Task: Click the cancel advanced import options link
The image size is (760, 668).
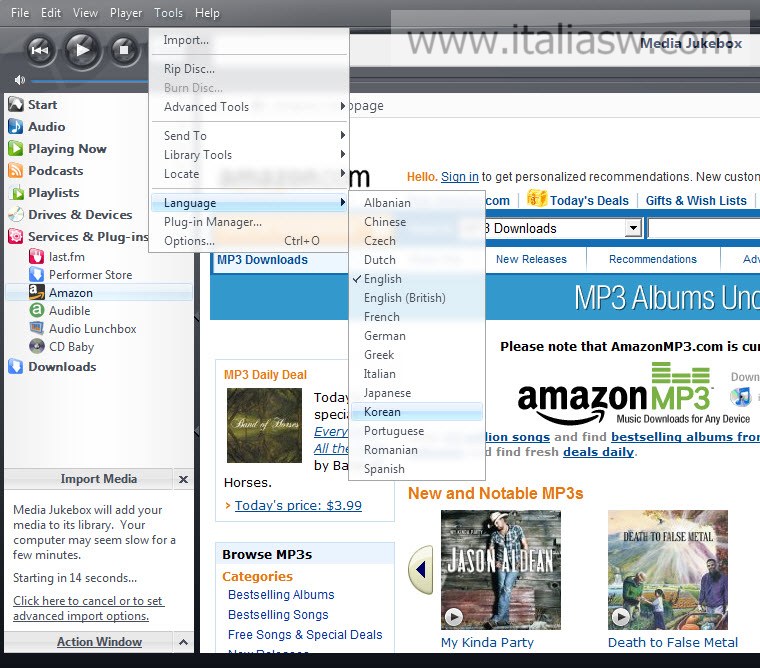Action: tap(88, 608)
